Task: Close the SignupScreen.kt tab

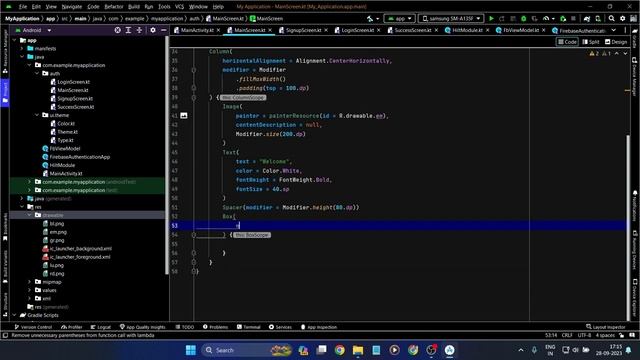Action: coord(326,30)
